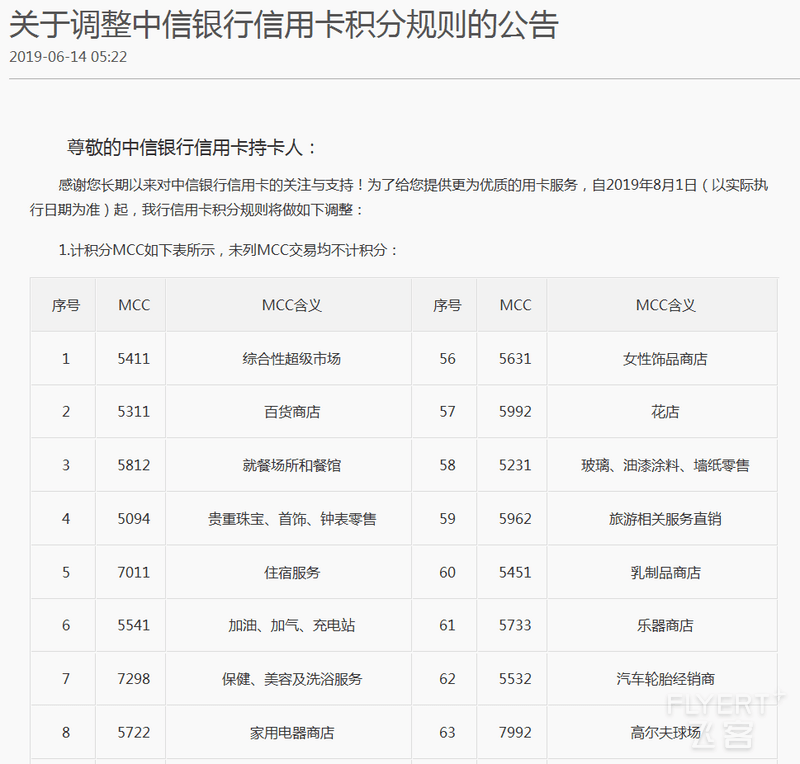Viewport: 800px width, 764px height.
Task: Click cell 汽车轮胎经销商
Action: click(665, 679)
